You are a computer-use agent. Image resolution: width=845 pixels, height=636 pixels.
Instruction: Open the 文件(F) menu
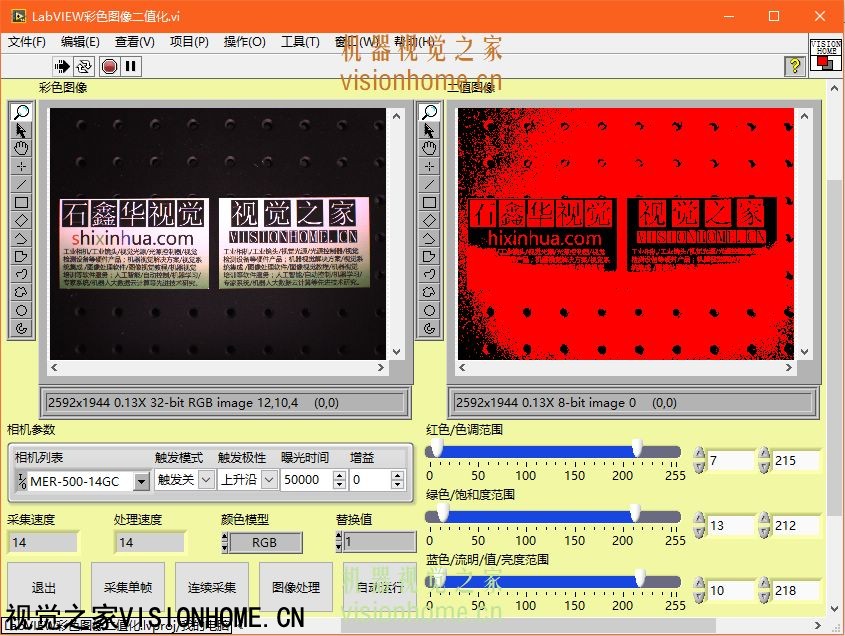pos(27,42)
